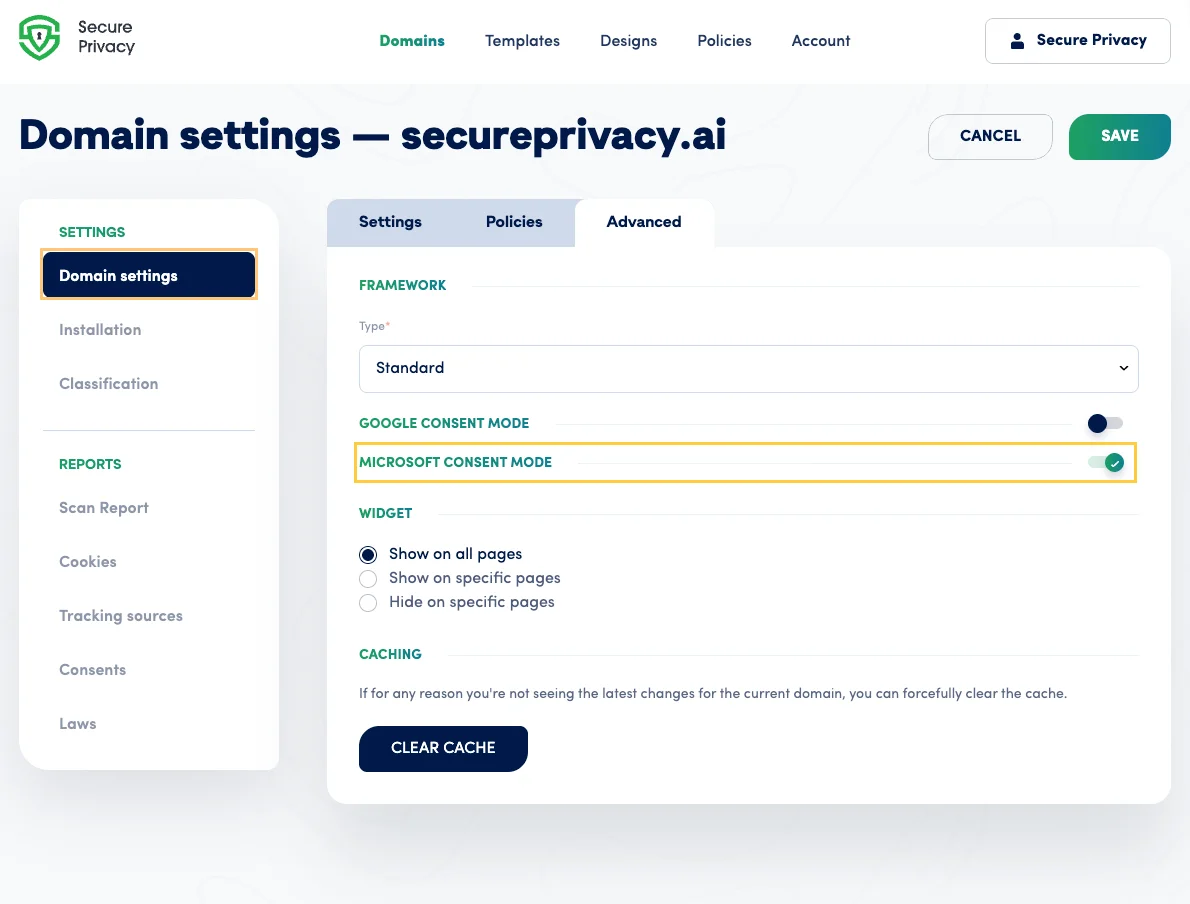Switch to the Policies tab
The height and width of the screenshot is (904, 1190).
[x=513, y=222]
